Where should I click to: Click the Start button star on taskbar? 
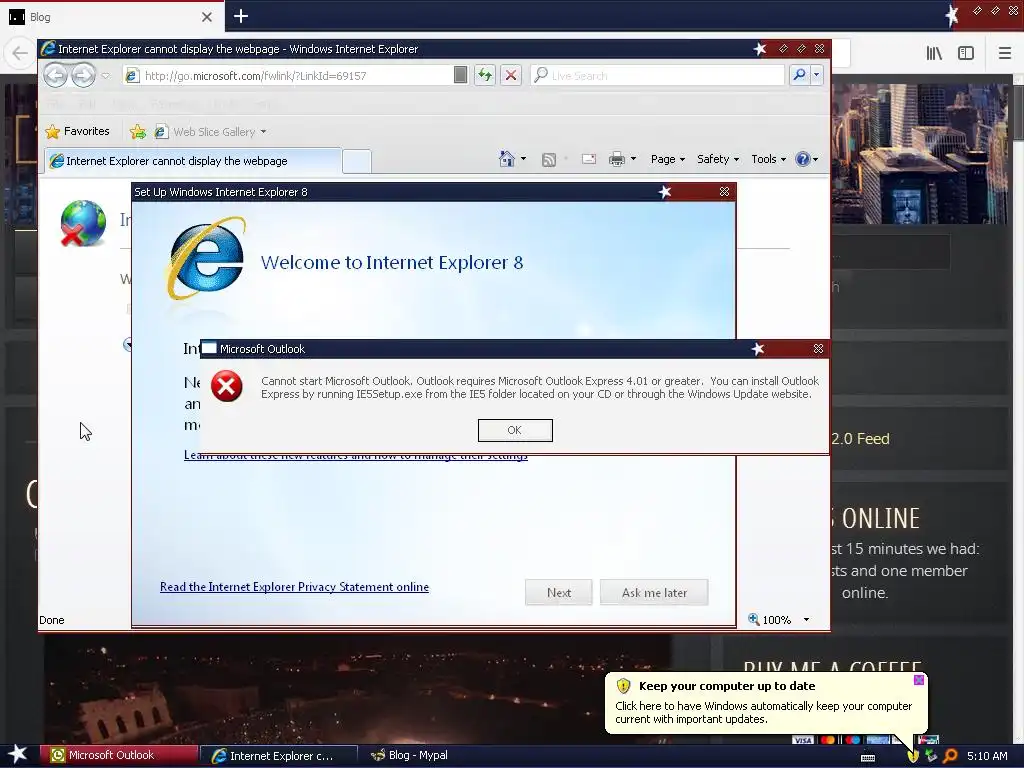click(17, 754)
